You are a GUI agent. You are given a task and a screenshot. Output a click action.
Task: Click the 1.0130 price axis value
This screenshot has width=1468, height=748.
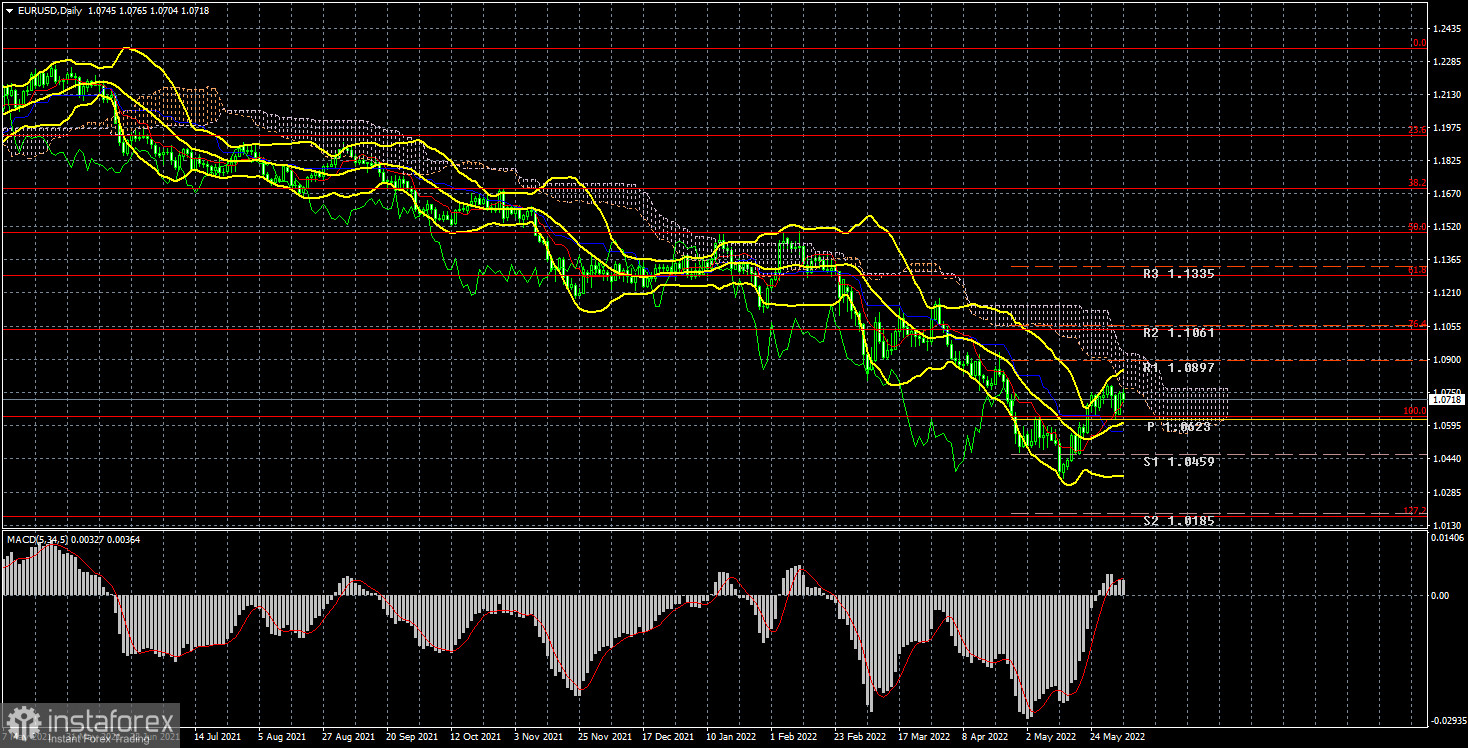pyautogui.click(x=1446, y=525)
